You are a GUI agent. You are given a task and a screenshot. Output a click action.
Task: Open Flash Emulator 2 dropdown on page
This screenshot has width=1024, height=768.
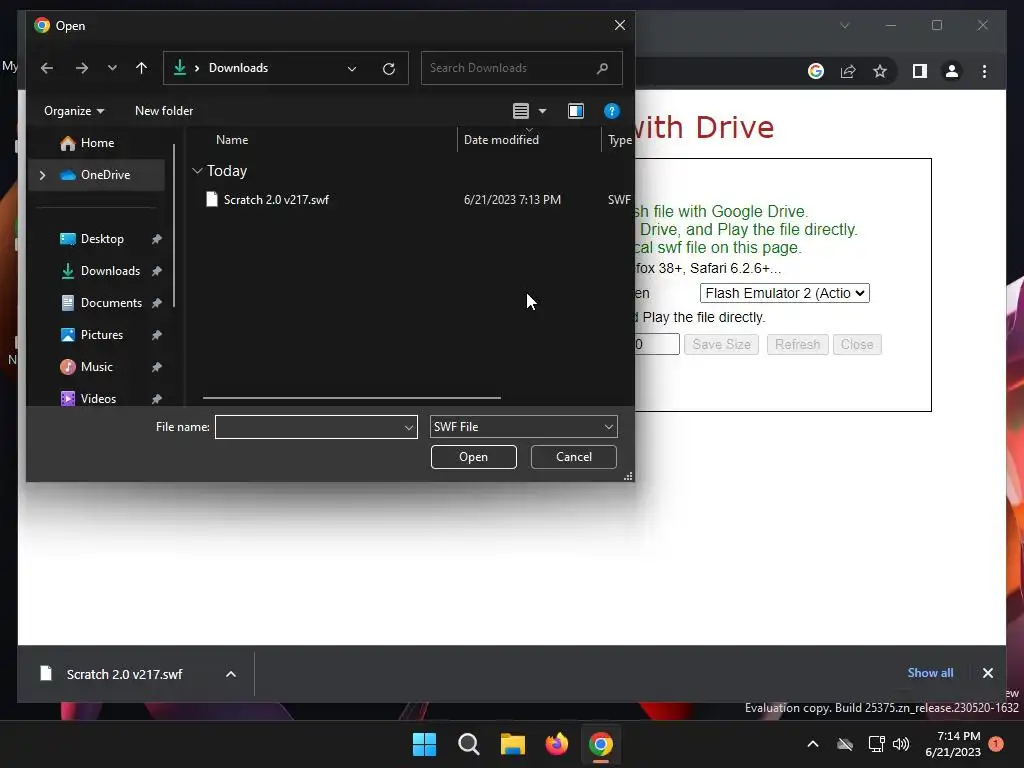(x=784, y=293)
